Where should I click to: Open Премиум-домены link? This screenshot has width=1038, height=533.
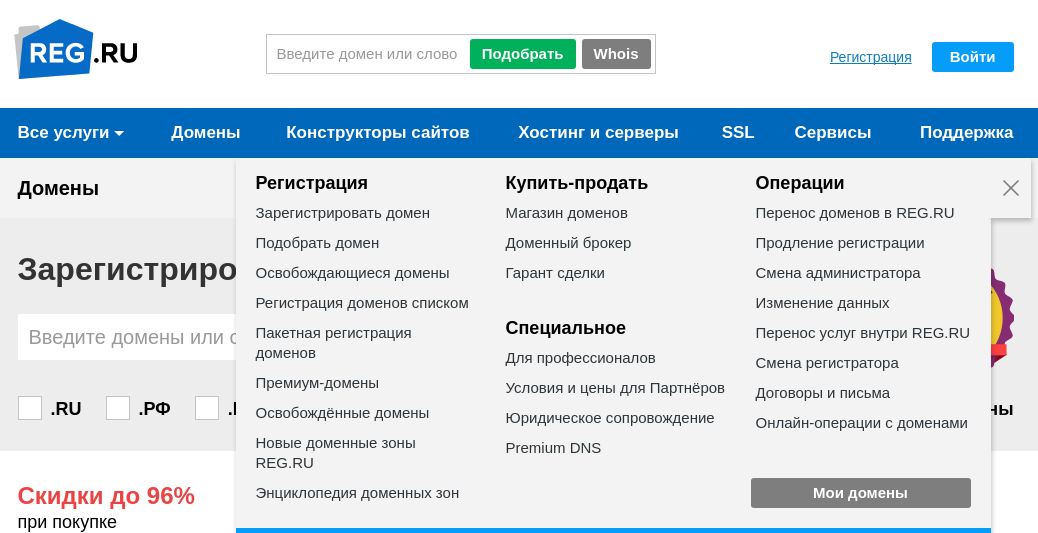pyautogui.click(x=317, y=383)
